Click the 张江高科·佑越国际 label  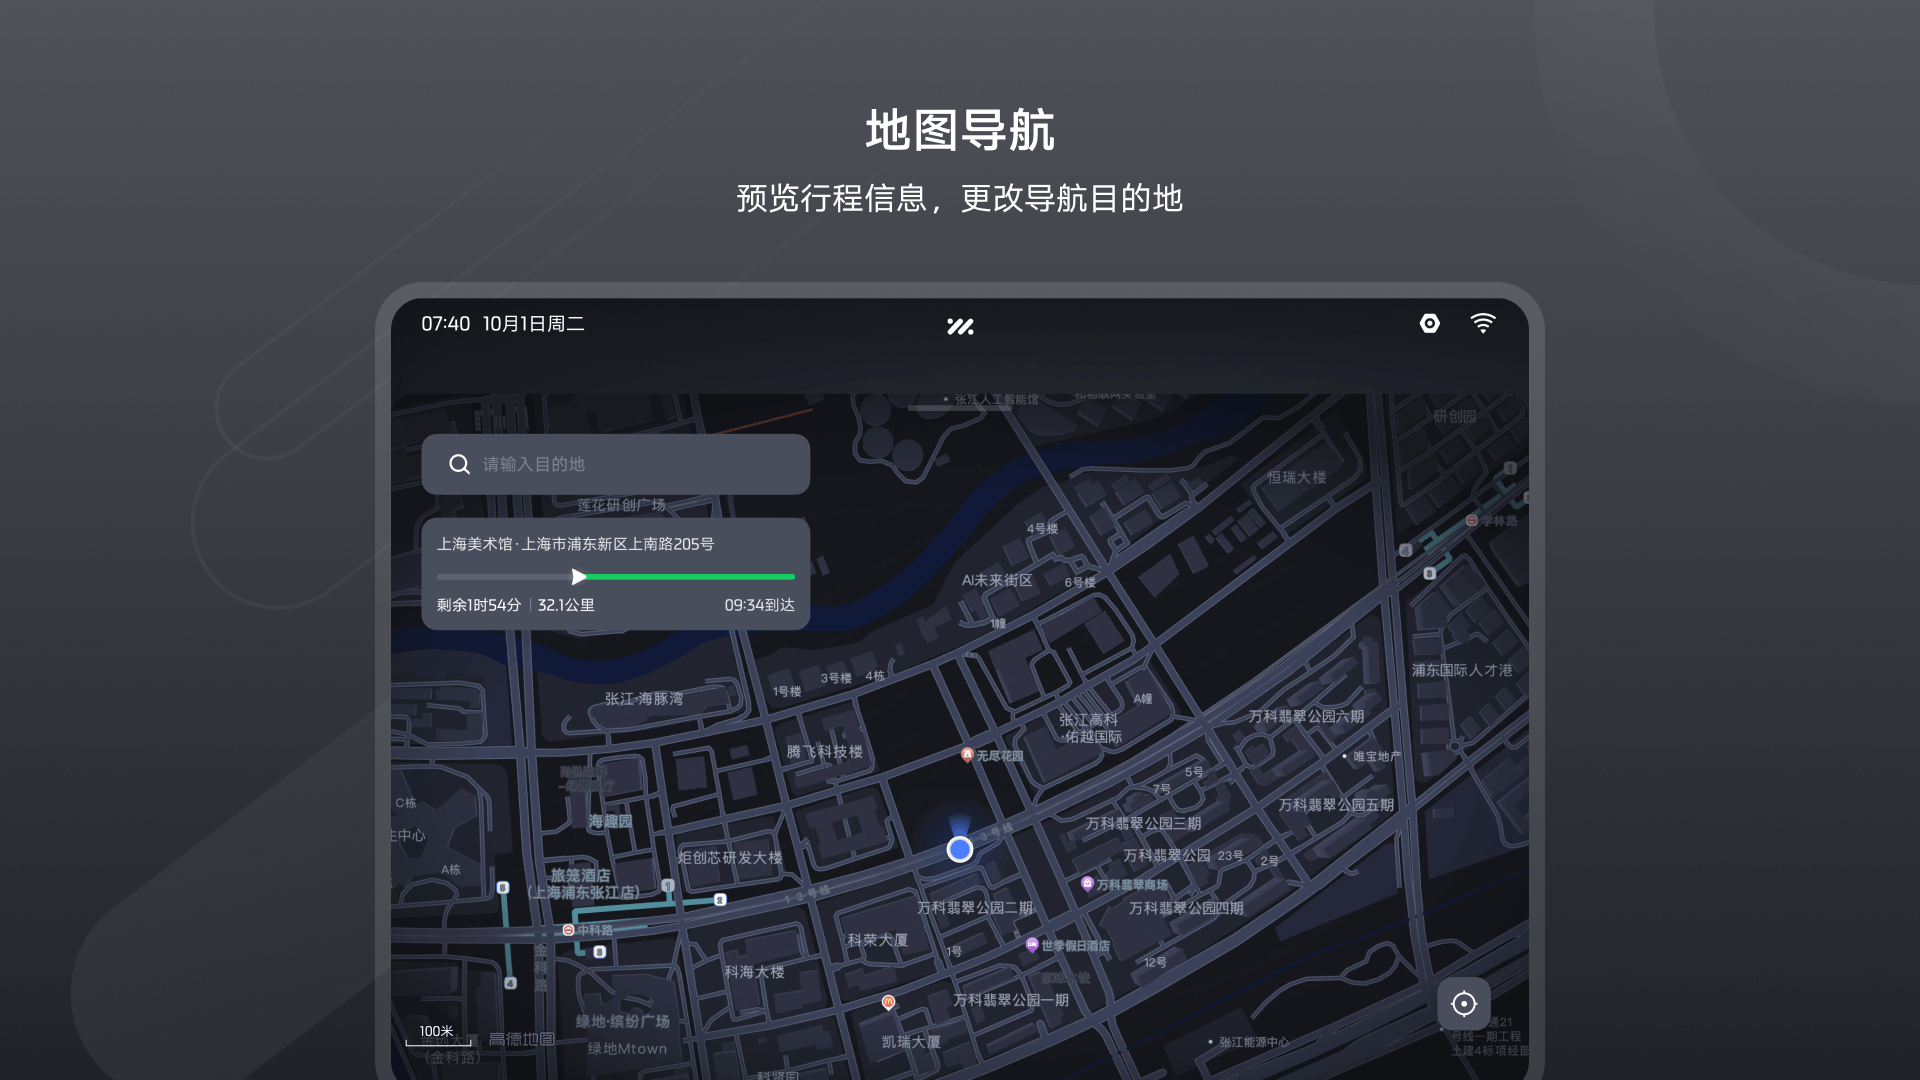(x=1090, y=728)
